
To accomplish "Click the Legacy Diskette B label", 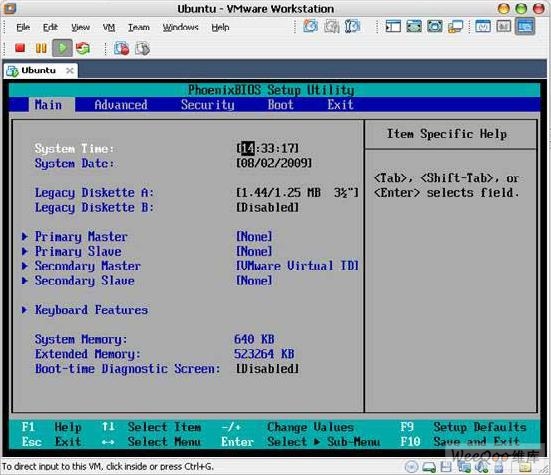I will click(94, 208).
